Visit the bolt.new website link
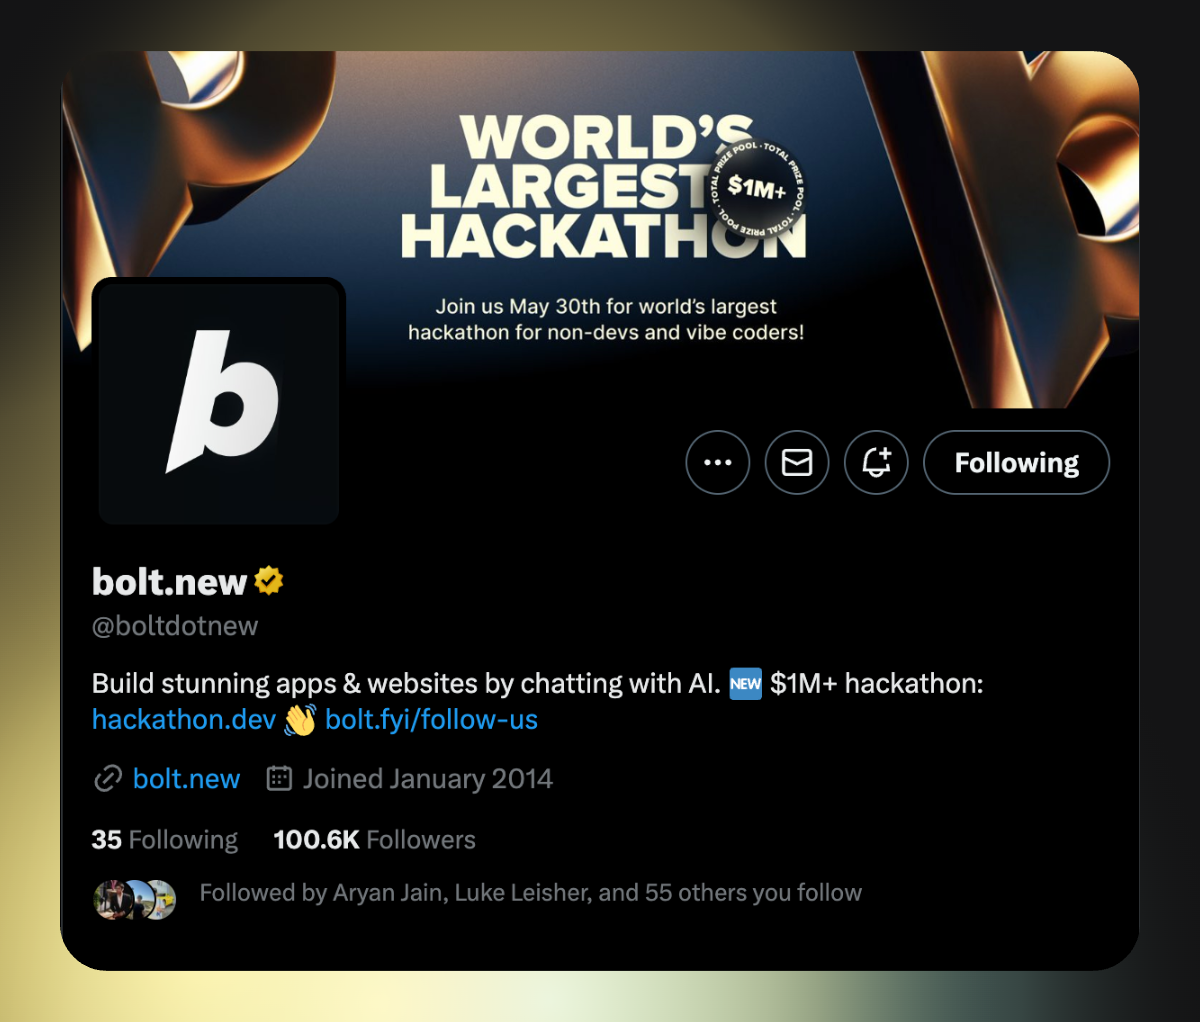Screen dimensions: 1200x1022 186,778
